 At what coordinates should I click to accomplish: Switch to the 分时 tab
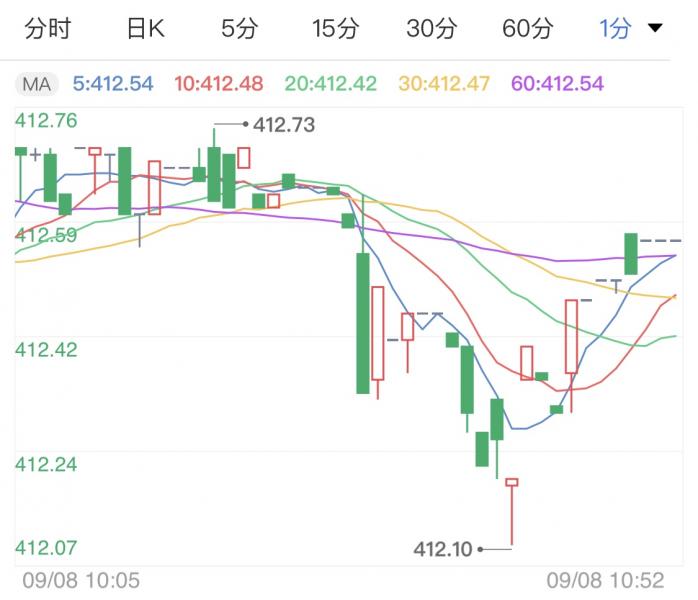[x=47, y=29]
